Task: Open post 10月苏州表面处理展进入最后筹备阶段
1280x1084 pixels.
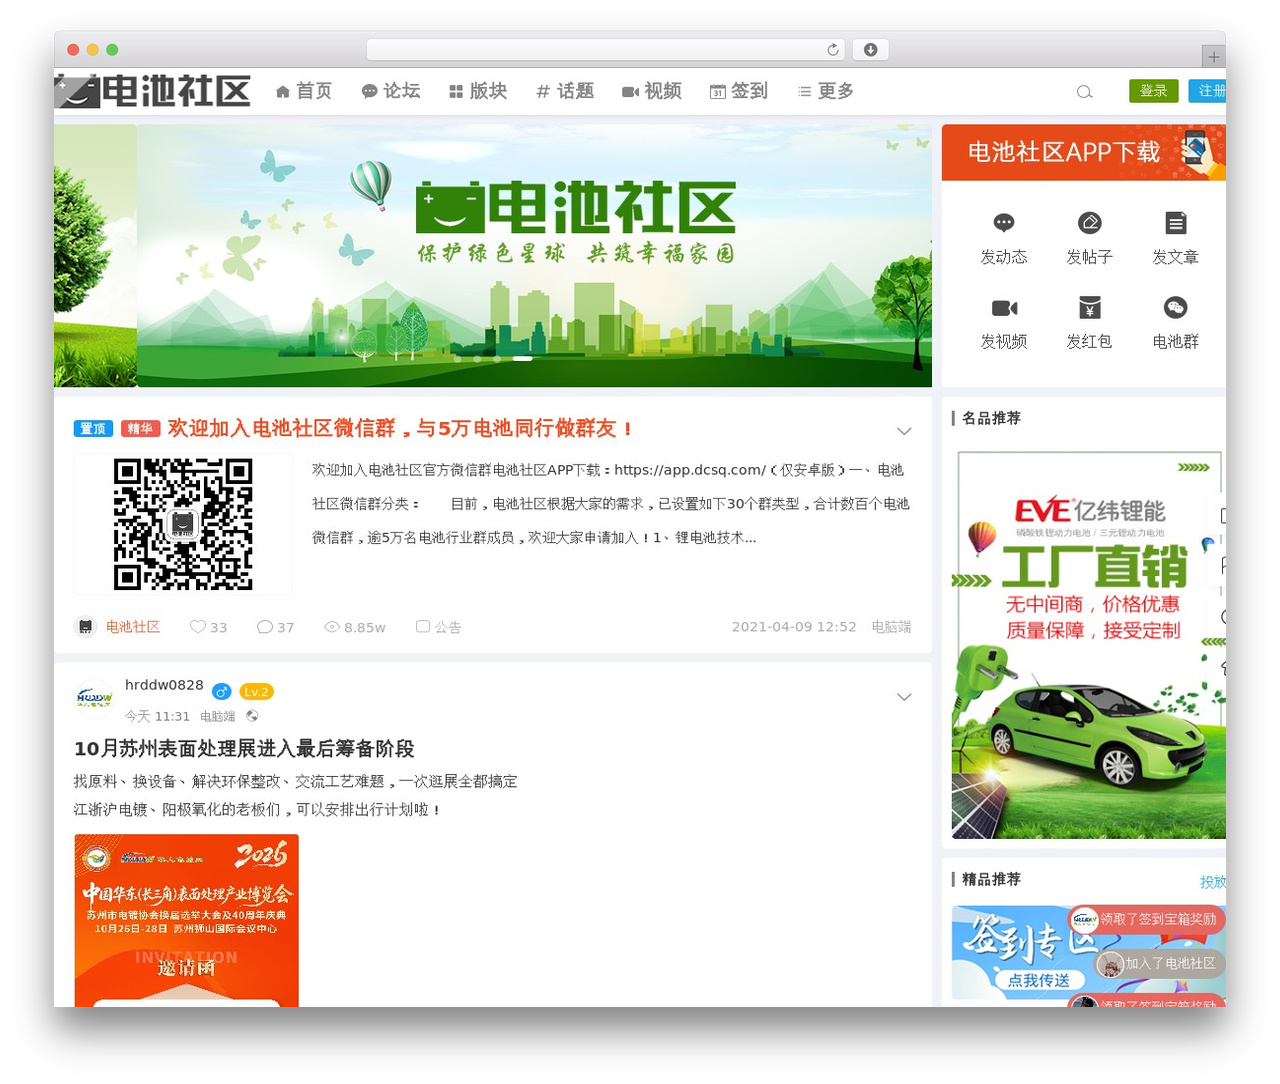Action: (244, 749)
